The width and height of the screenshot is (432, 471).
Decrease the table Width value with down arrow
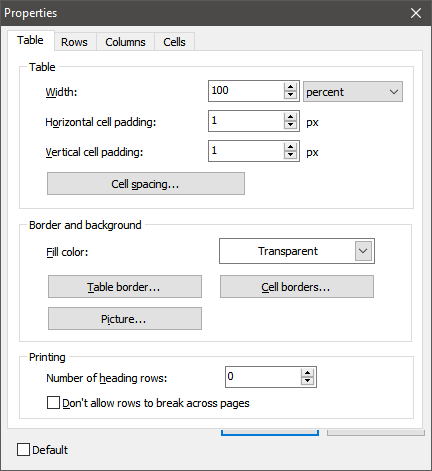(290, 95)
